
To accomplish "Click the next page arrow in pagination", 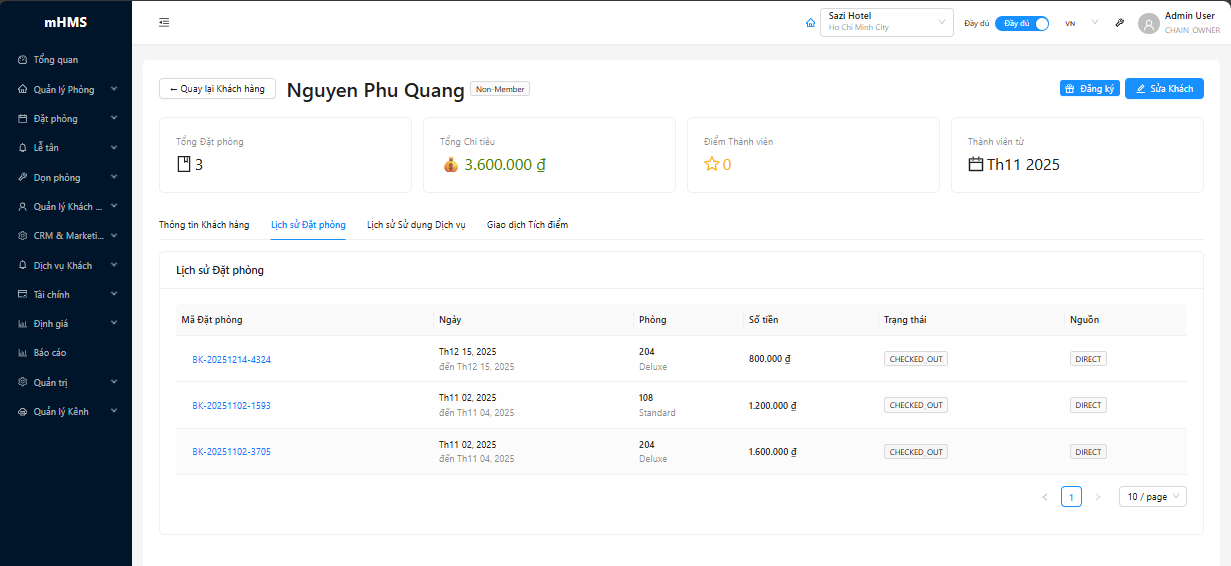I will click(x=1097, y=497).
